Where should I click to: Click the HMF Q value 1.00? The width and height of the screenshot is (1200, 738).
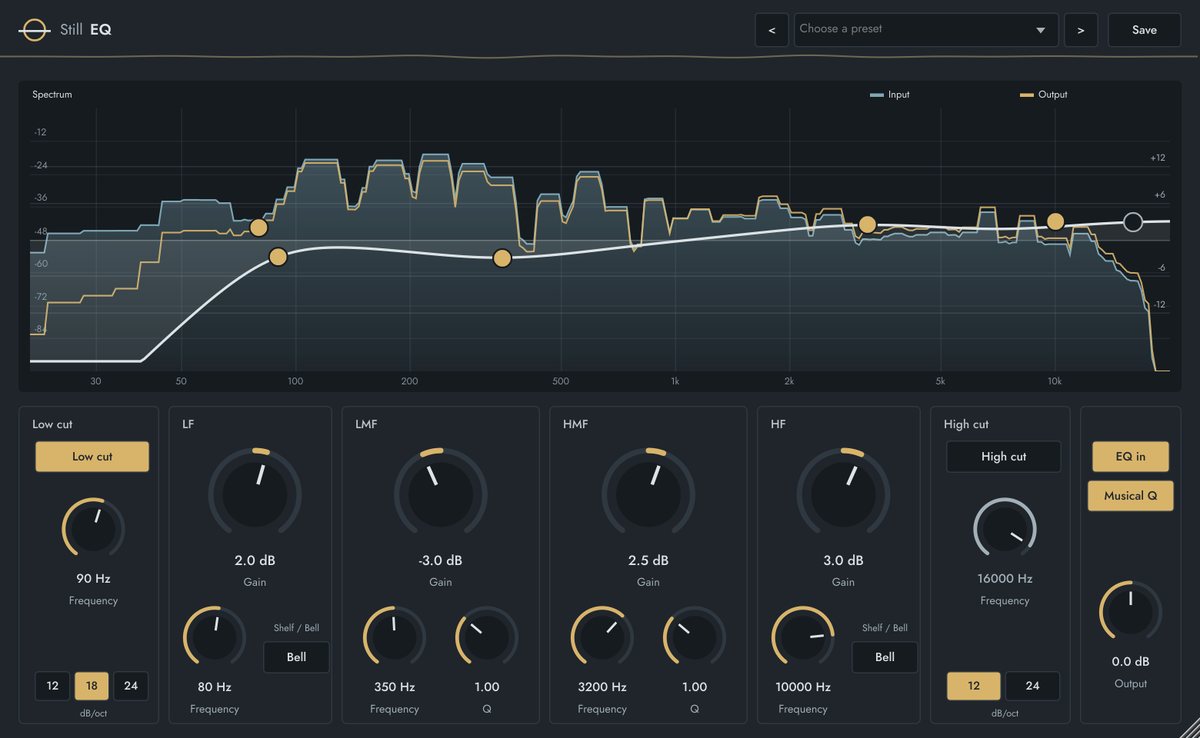(x=694, y=687)
